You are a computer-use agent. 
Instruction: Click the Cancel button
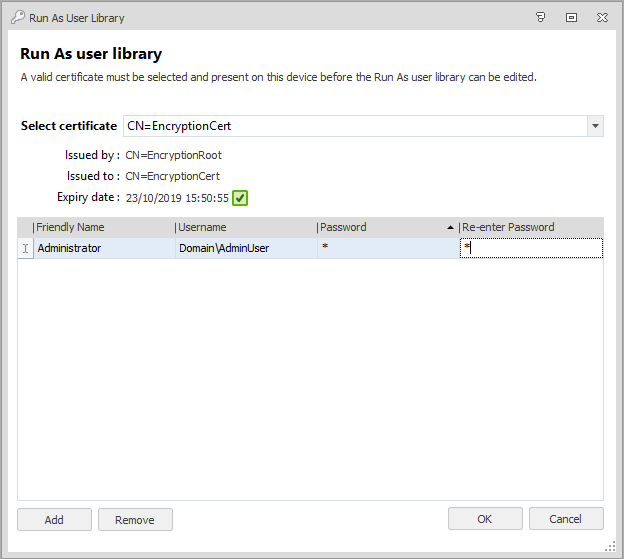click(566, 519)
